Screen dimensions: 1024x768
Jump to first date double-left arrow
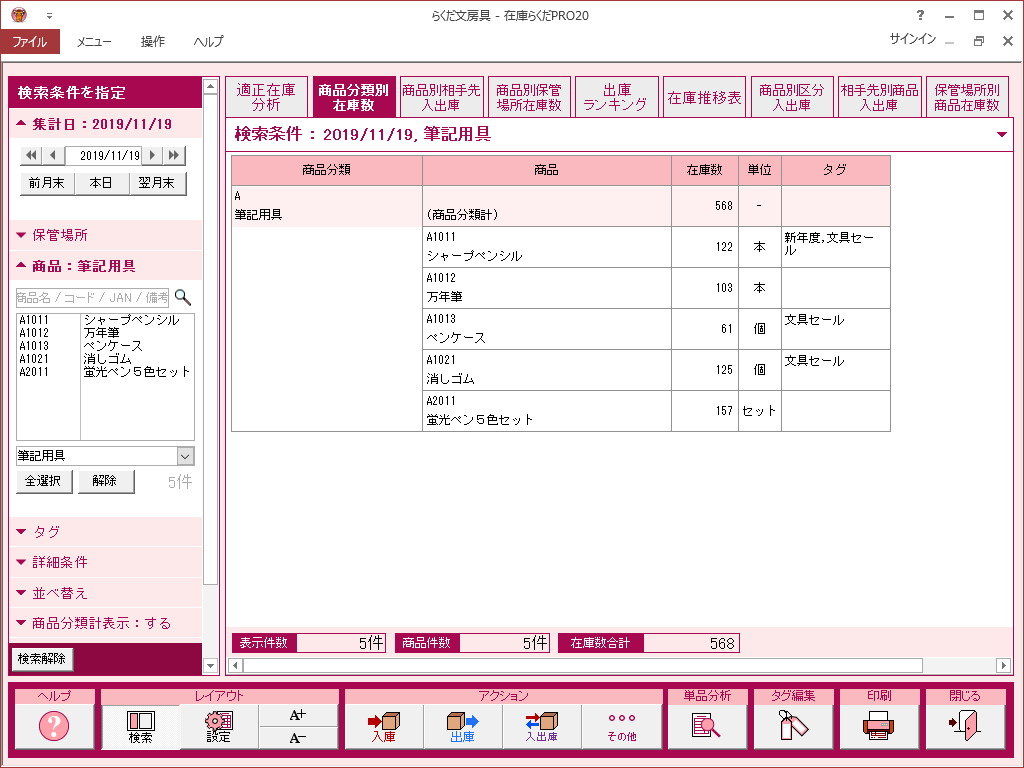coord(31,155)
